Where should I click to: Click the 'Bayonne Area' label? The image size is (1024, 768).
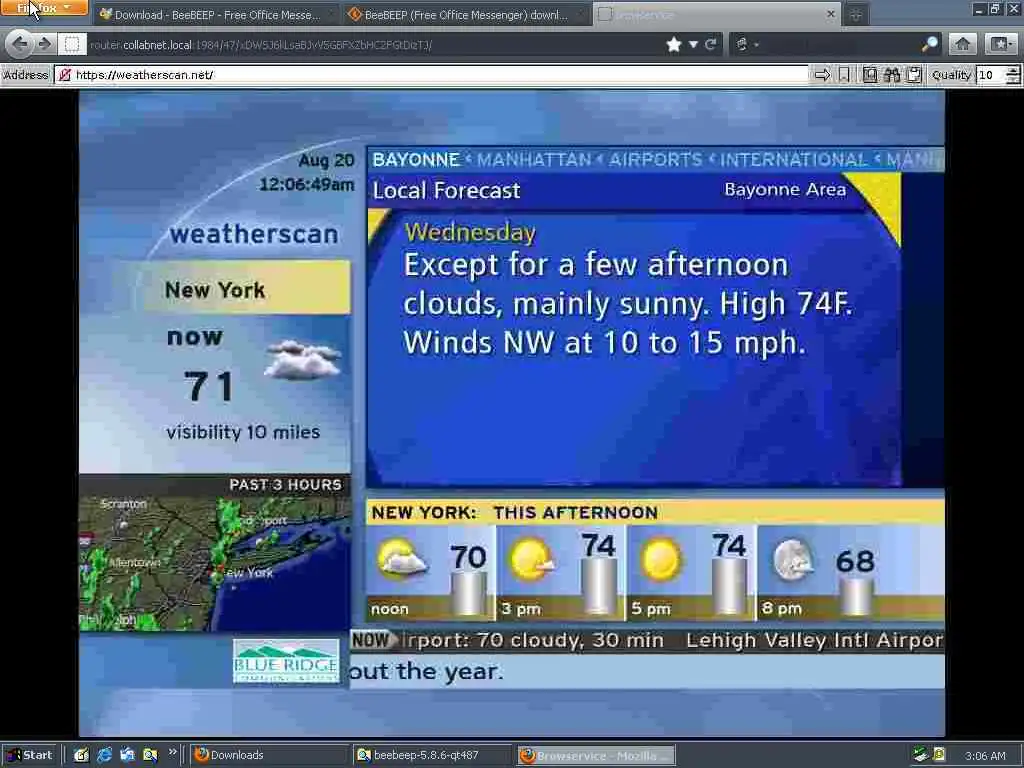pyautogui.click(x=785, y=189)
